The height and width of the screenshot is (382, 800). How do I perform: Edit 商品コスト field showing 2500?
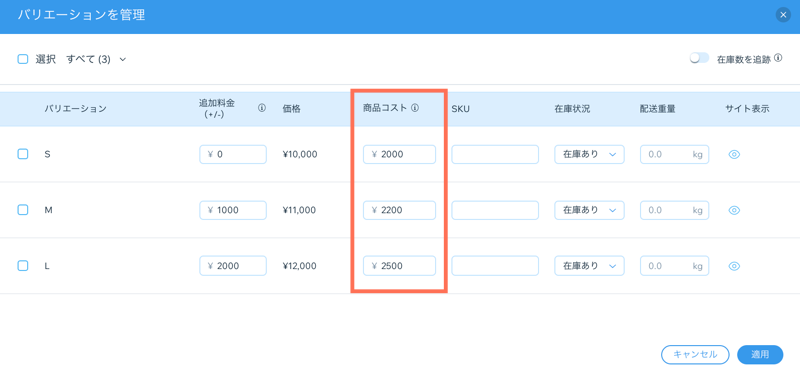[x=399, y=266]
